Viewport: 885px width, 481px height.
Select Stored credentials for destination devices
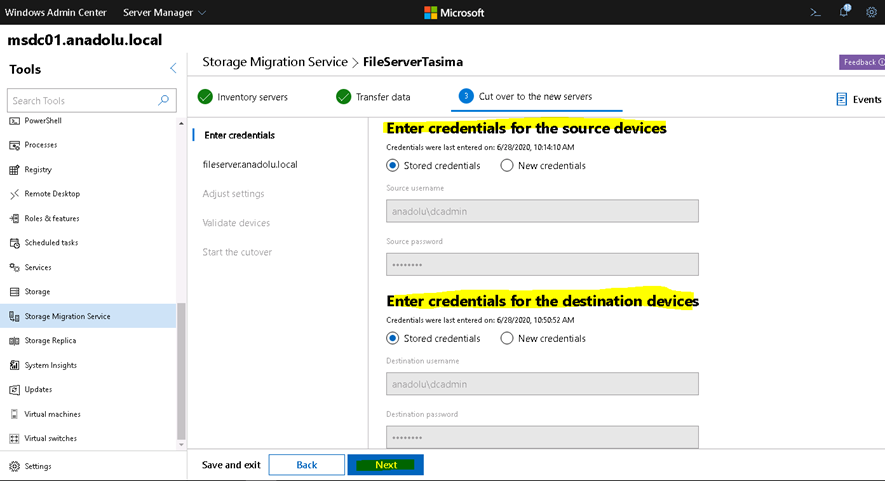click(392, 338)
